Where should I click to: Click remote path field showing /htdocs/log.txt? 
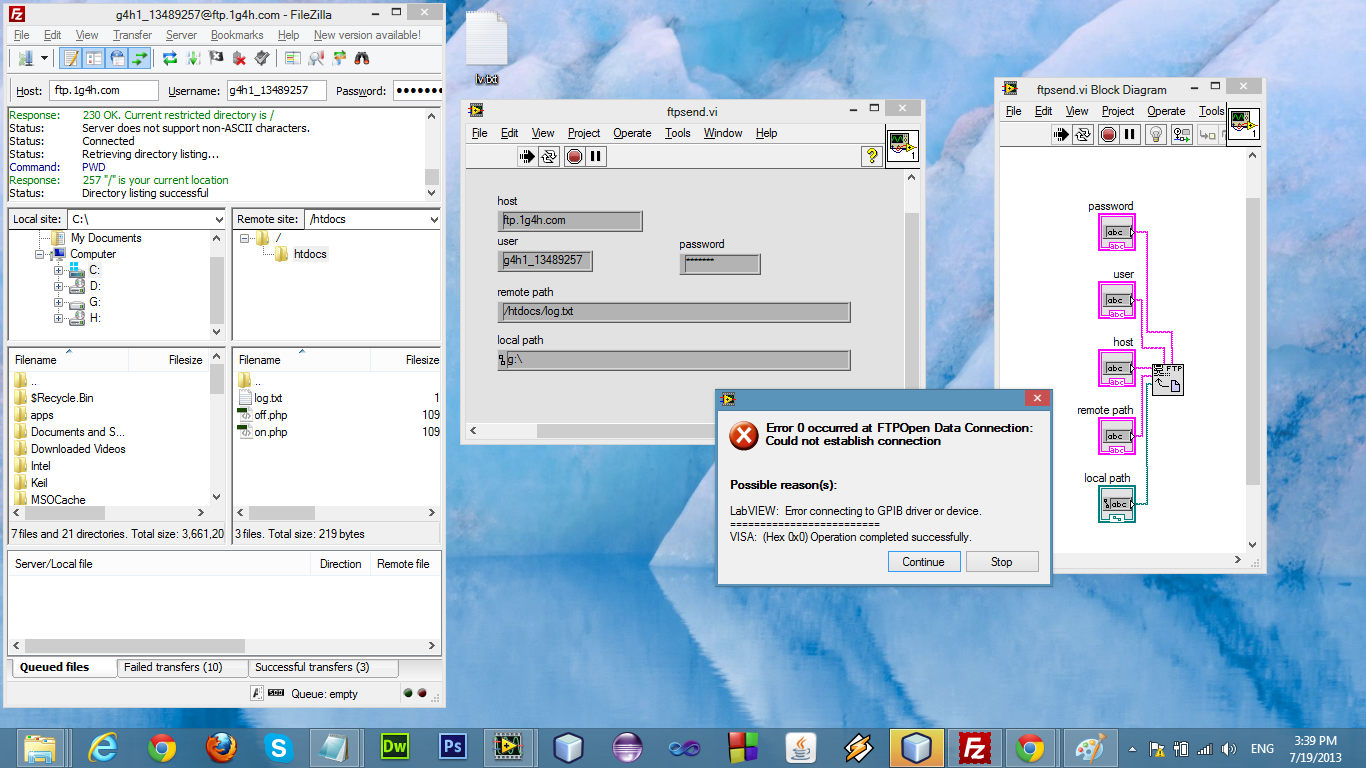(674, 312)
